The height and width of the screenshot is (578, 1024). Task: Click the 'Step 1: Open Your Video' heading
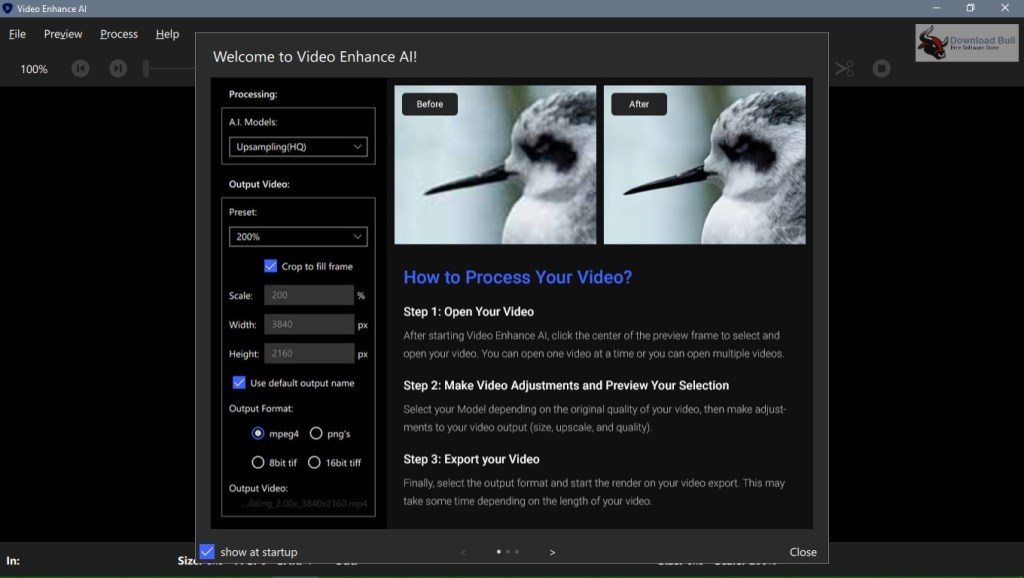coord(468,312)
